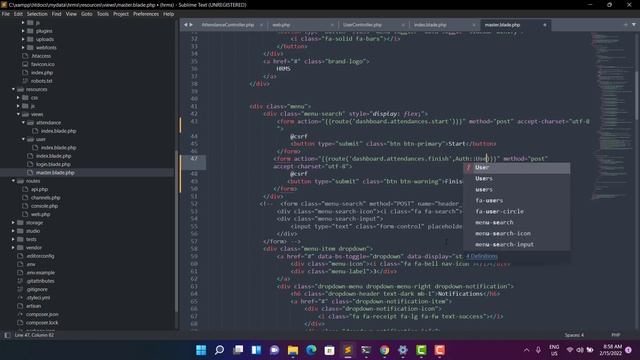The height and width of the screenshot is (360, 640).
Task: Open the File menu
Action: 6,14
